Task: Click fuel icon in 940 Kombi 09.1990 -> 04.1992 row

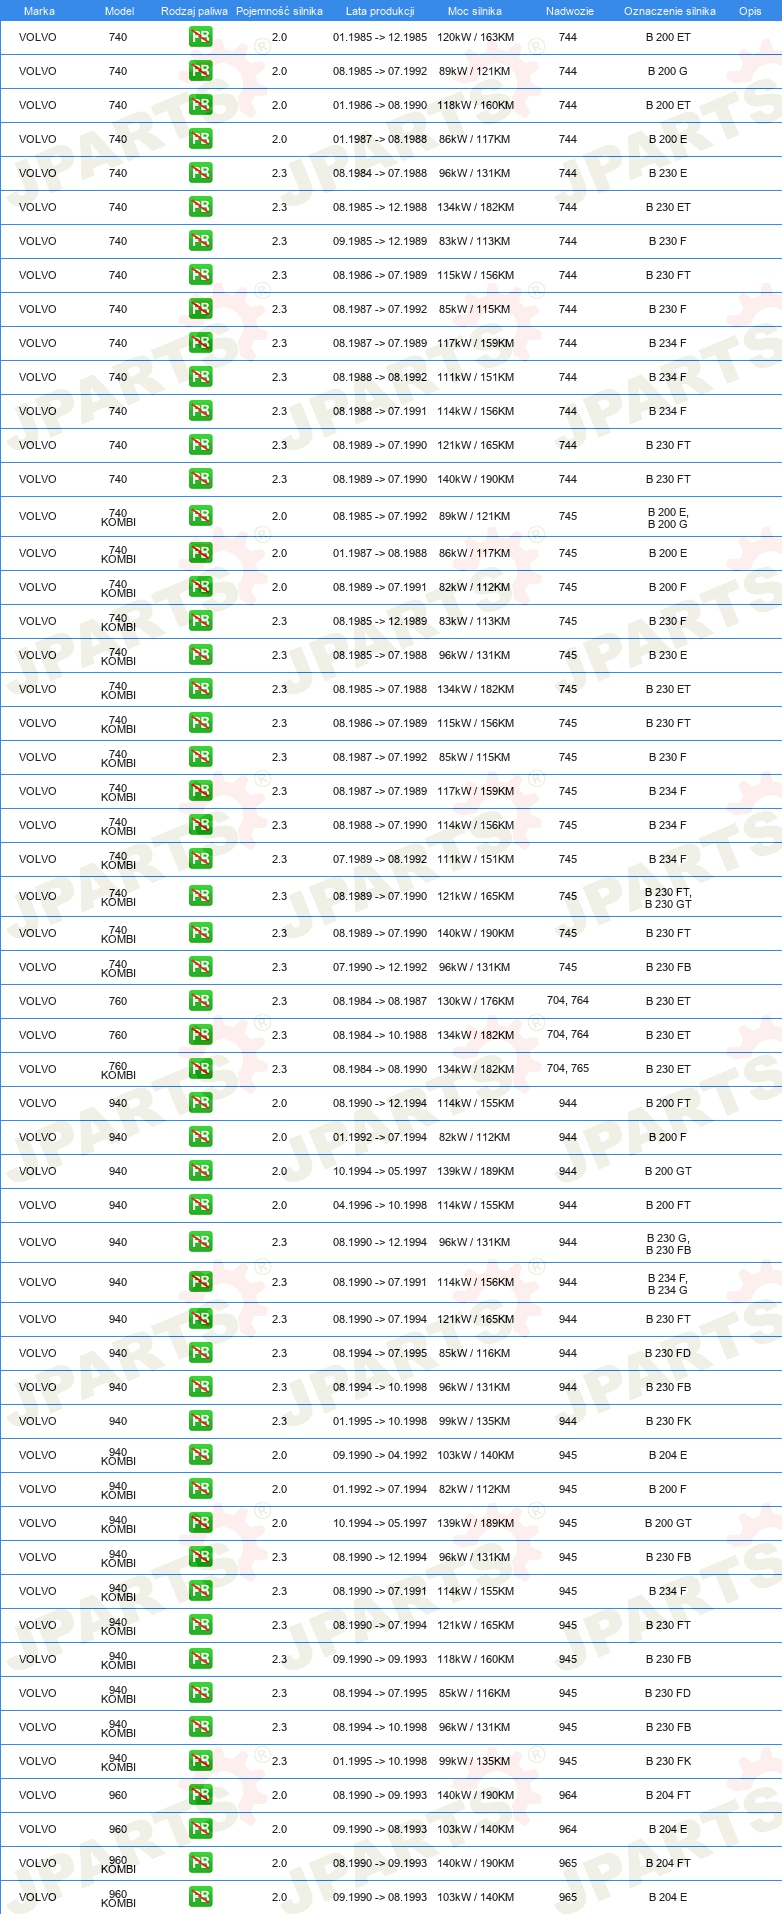Action: pos(200,1455)
